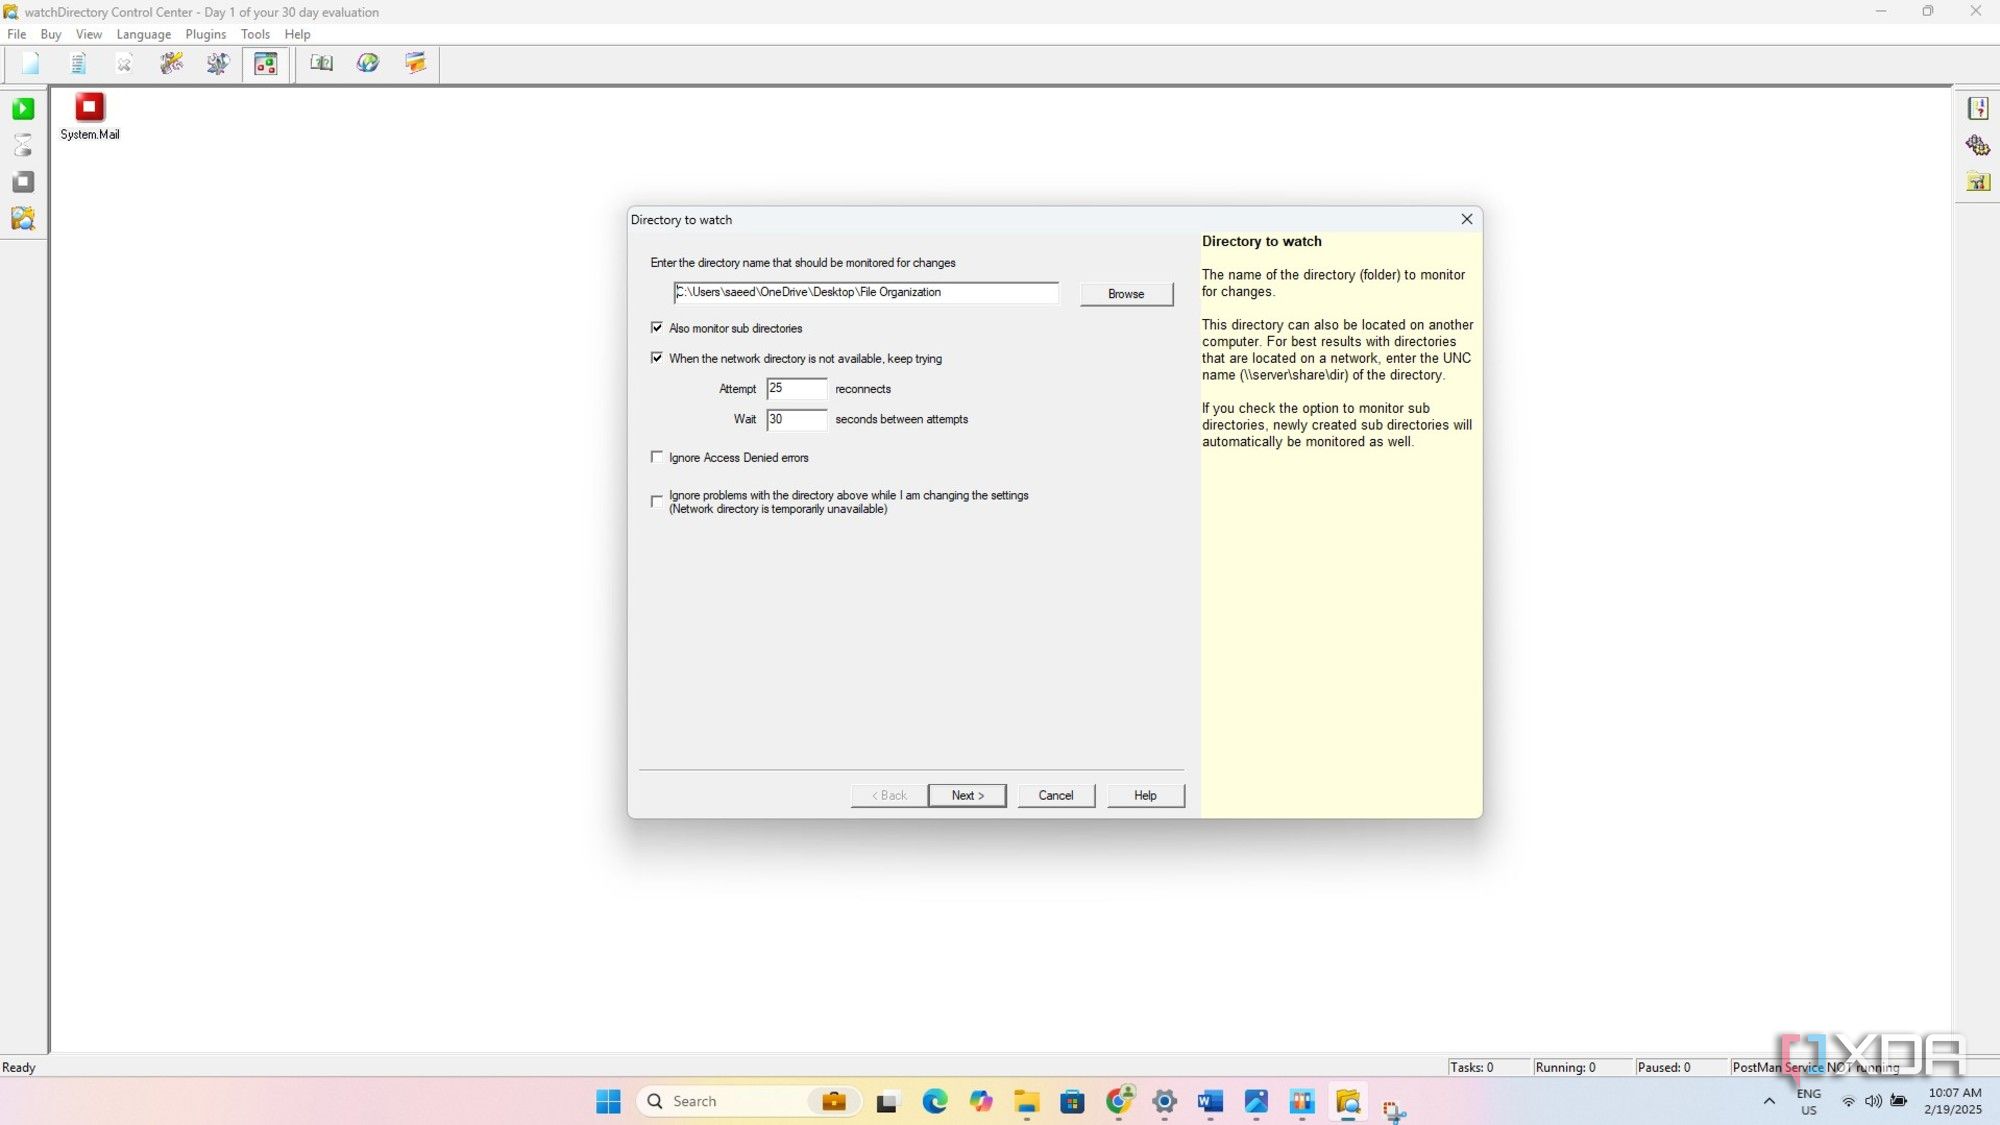The image size is (2000, 1125).
Task: Uncheck Also monitor sub directories
Action: point(657,328)
